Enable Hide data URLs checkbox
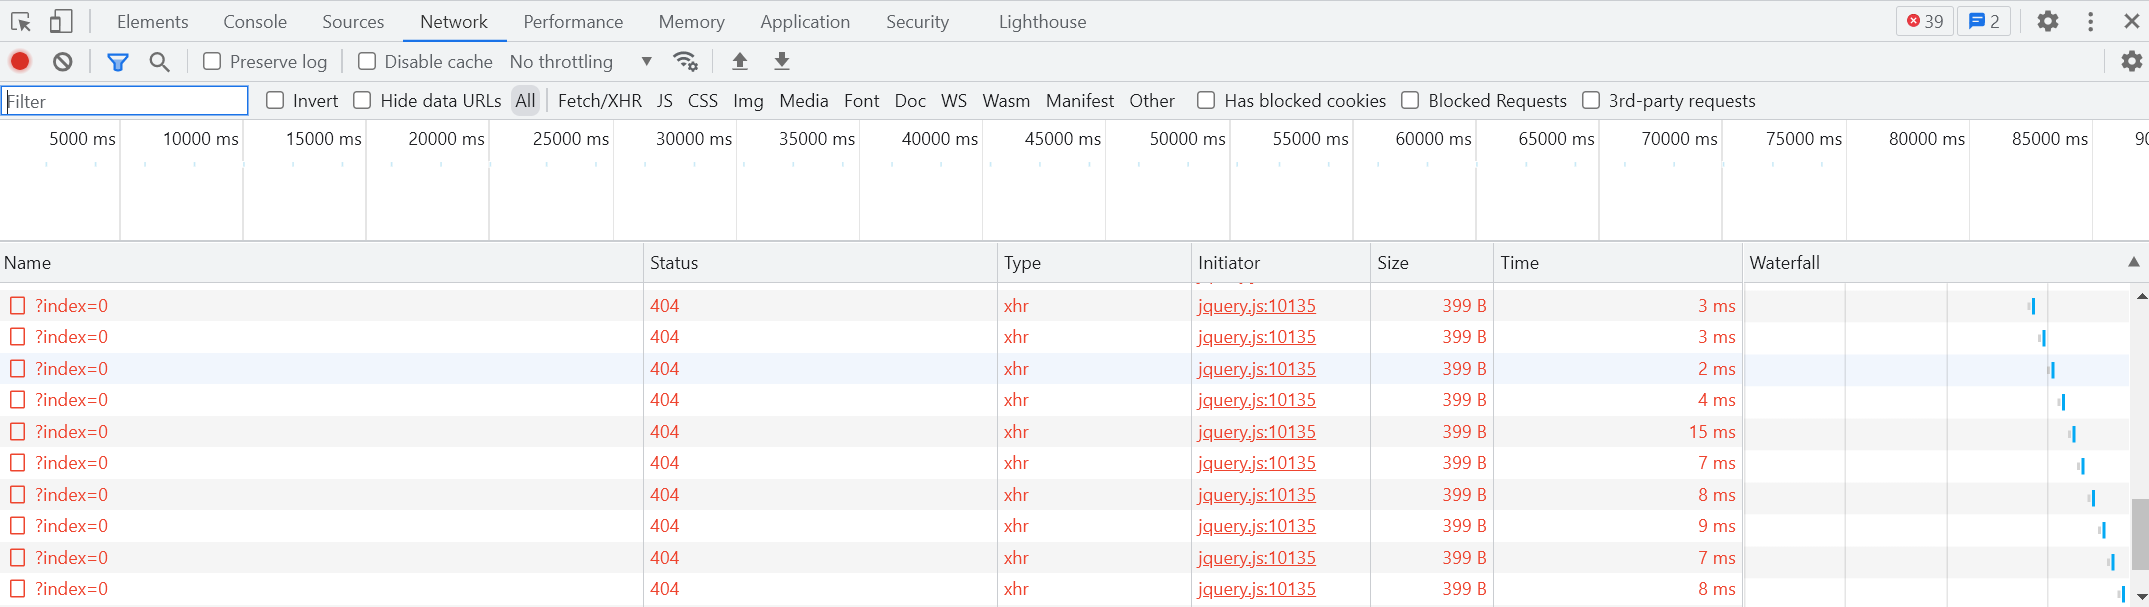2149x607 pixels. click(x=363, y=100)
